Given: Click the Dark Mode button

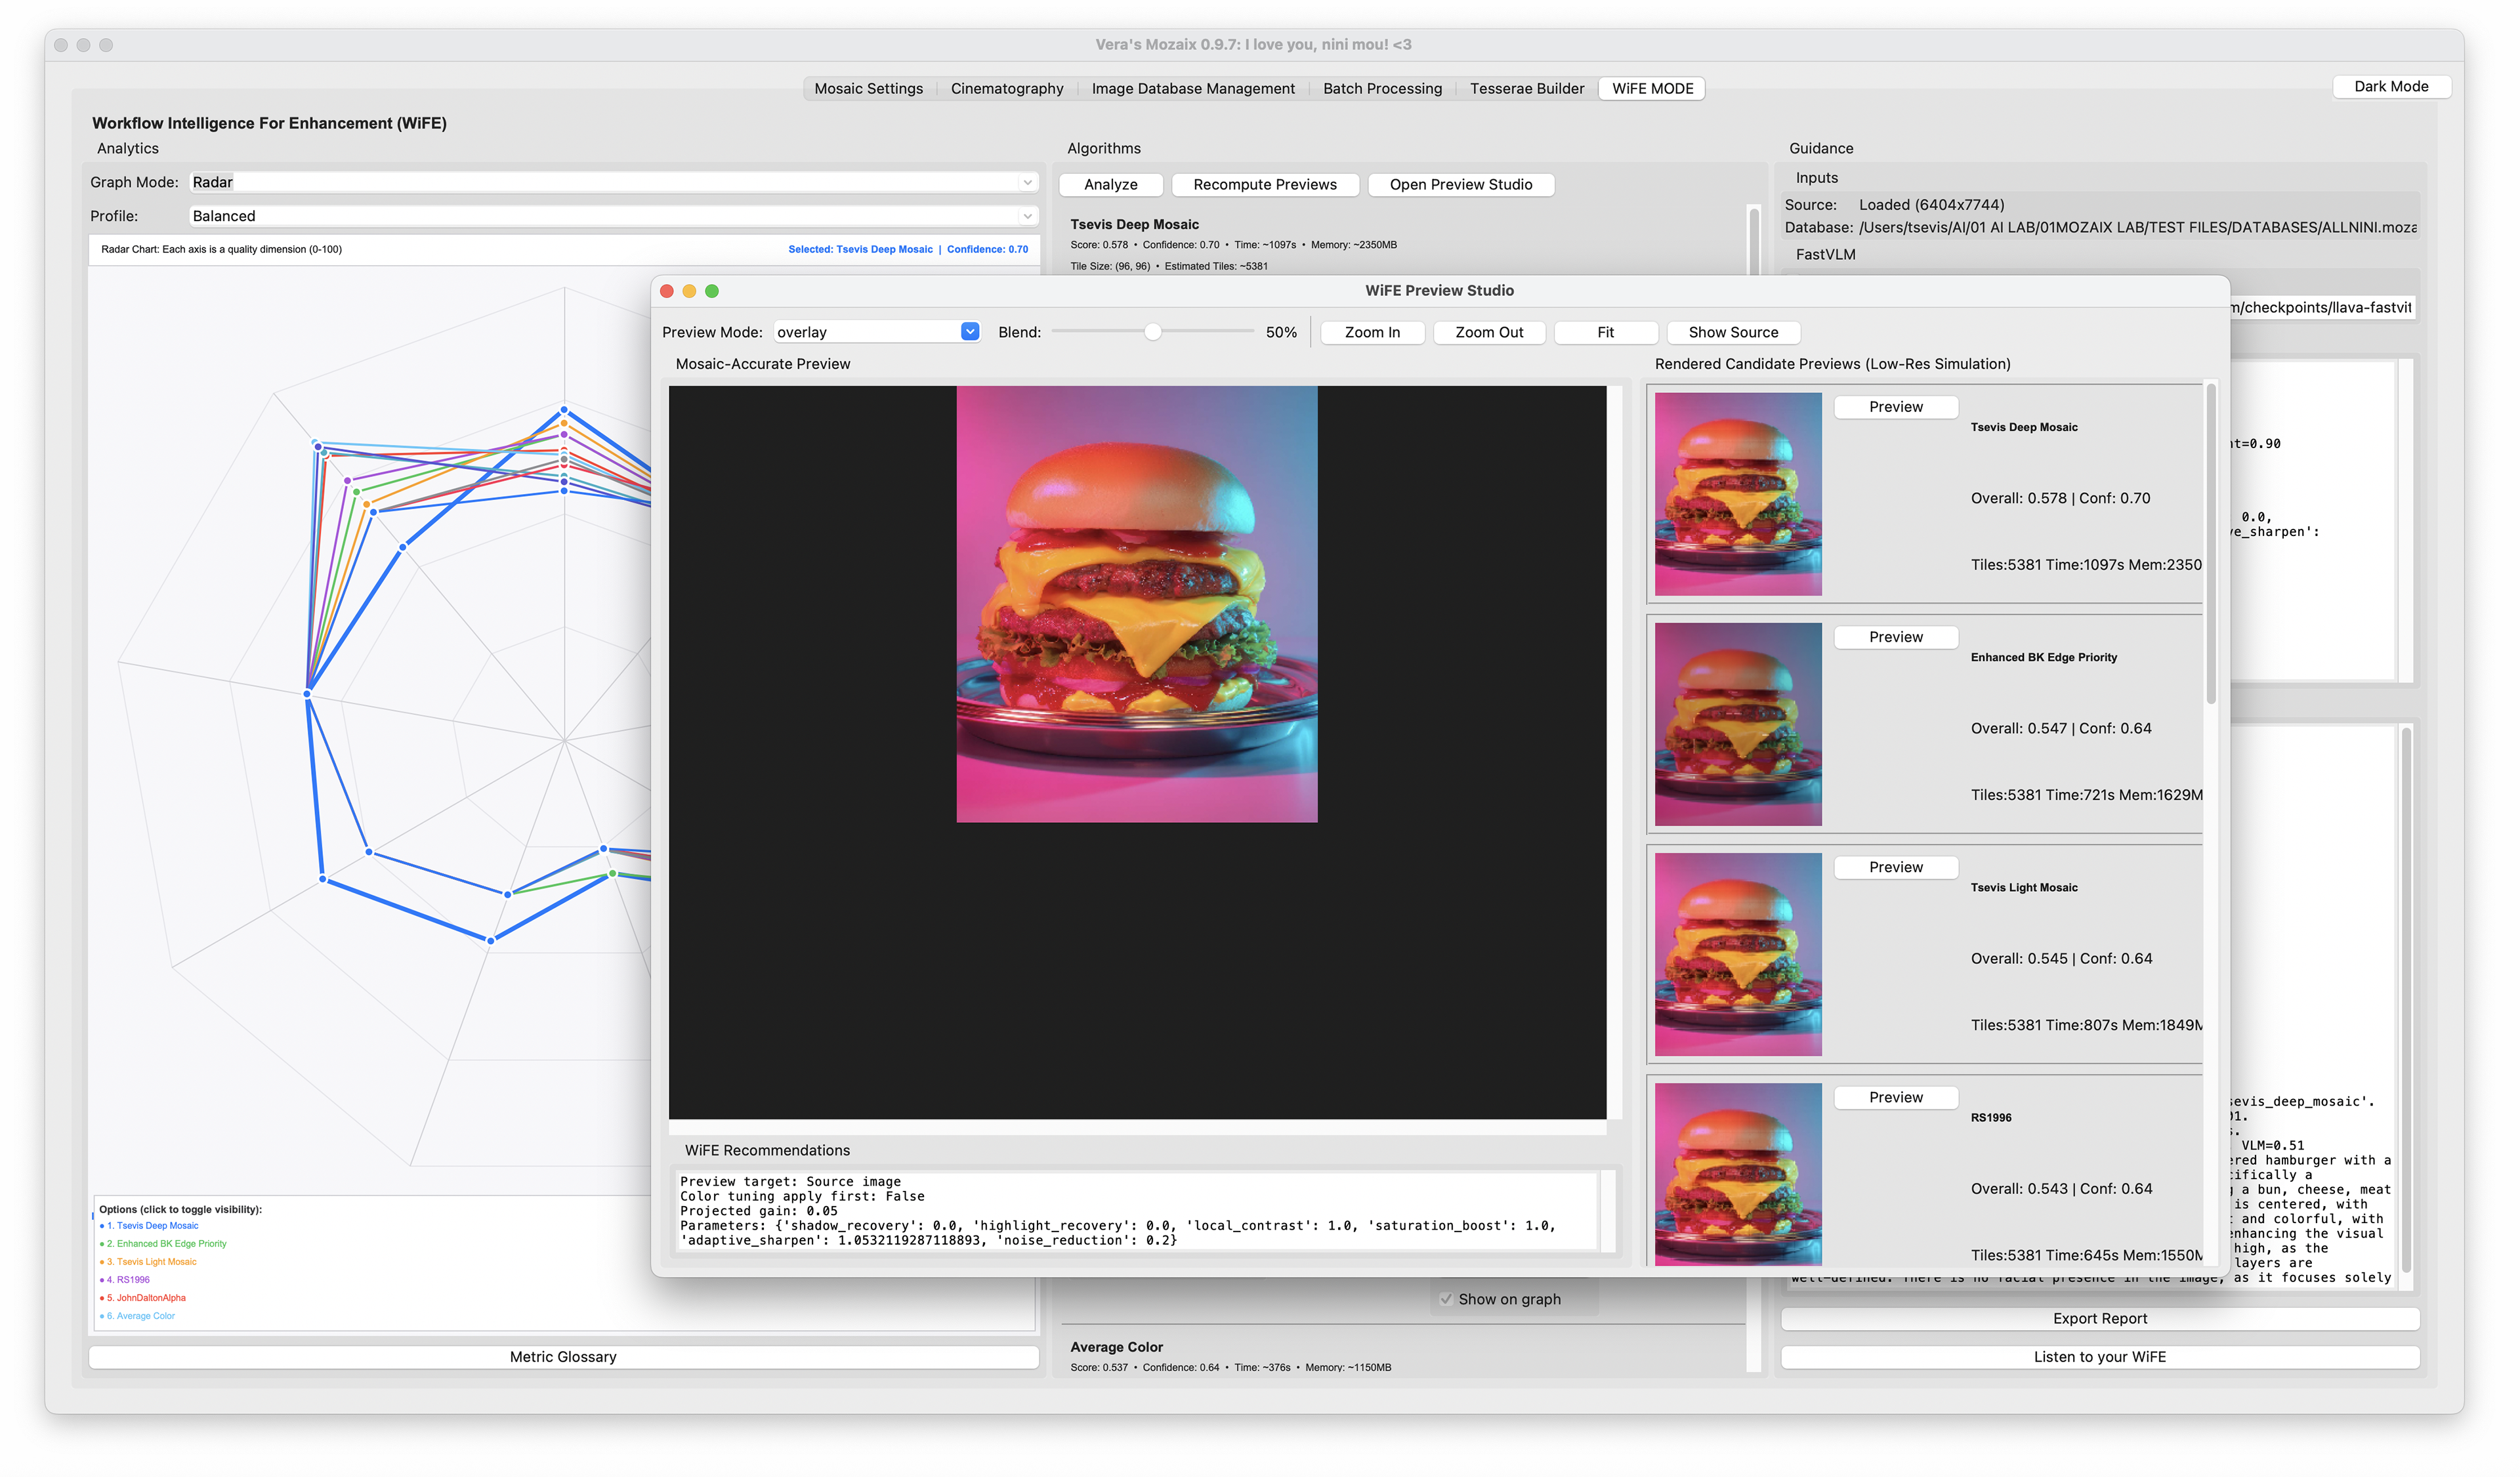Looking at the screenshot, I should pyautogui.click(x=2391, y=87).
